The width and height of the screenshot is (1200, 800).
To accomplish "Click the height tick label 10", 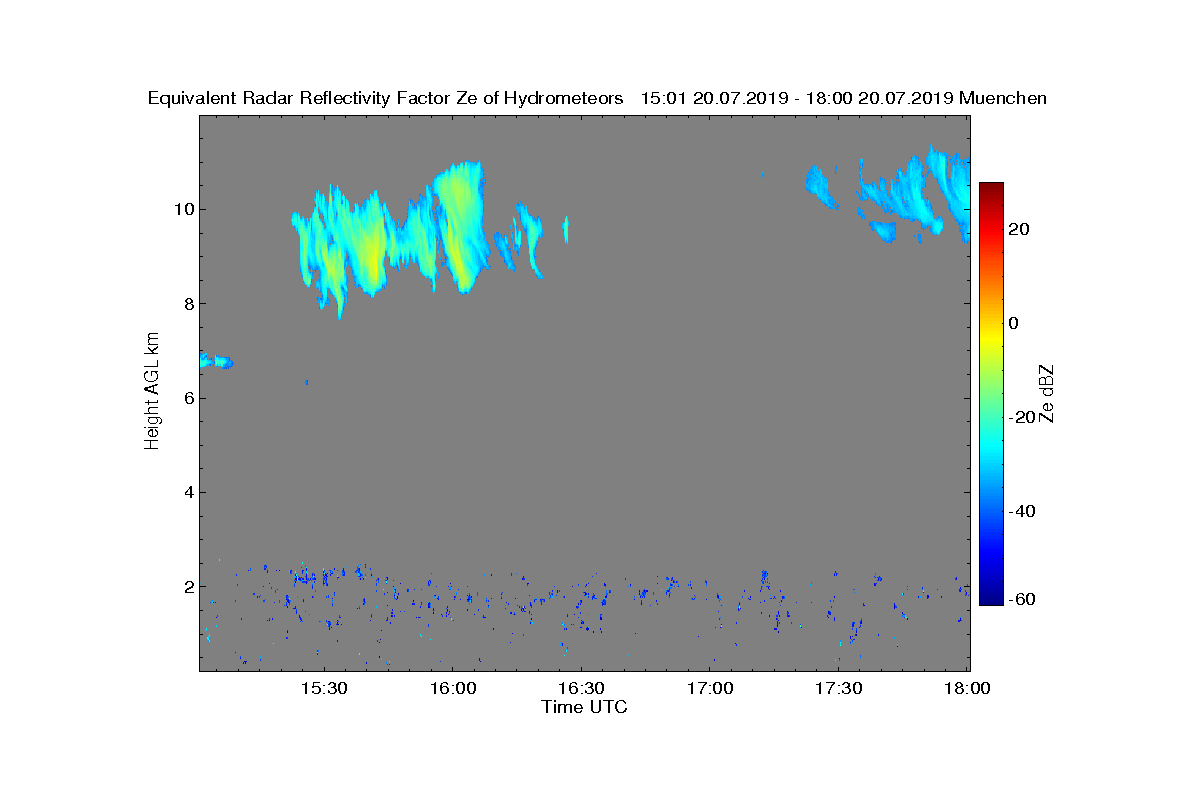I will 183,209.
